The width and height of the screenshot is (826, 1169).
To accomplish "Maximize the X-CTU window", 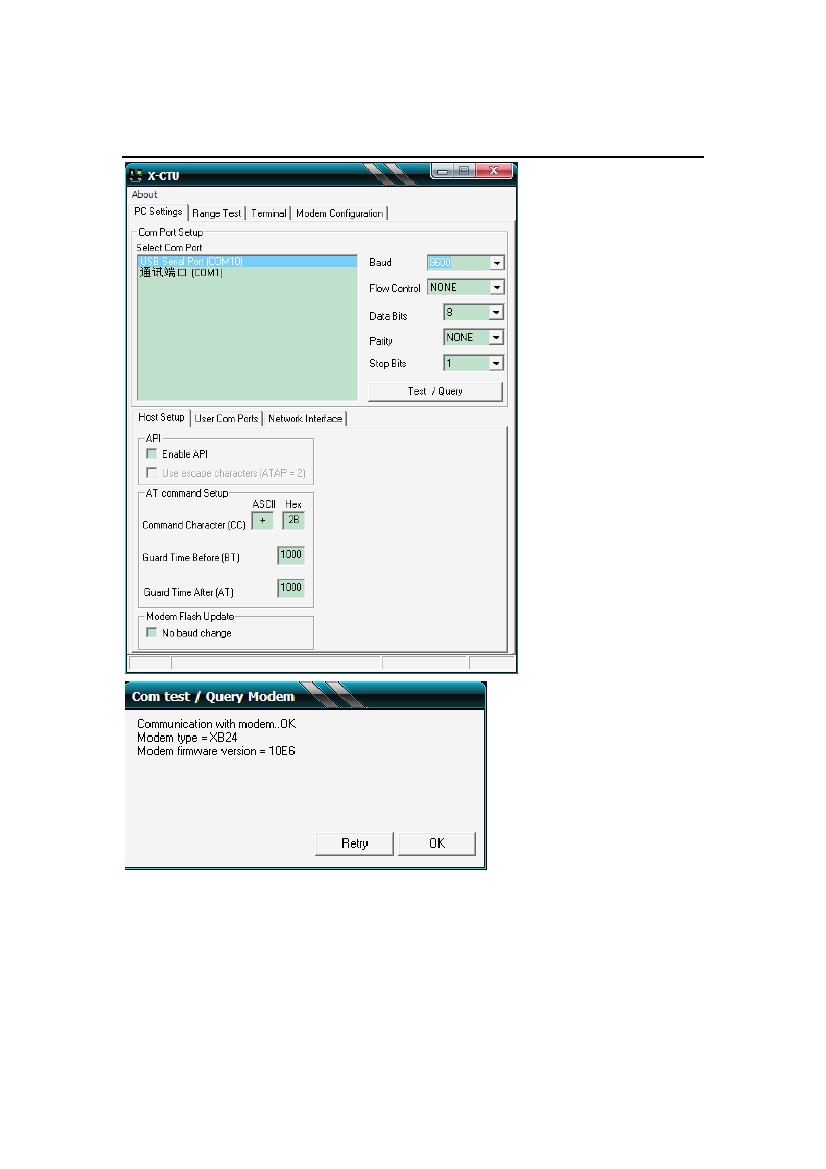I will point(464,171).
